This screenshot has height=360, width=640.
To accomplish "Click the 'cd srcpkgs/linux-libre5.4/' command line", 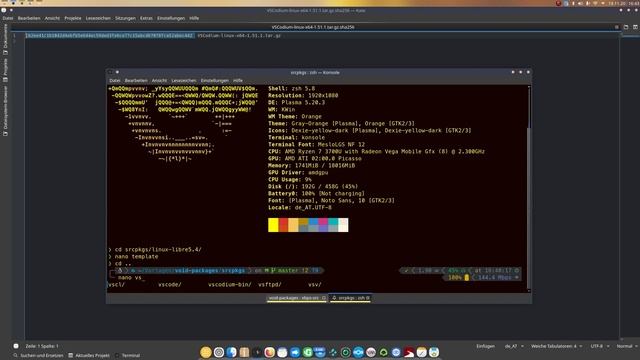I will click(x=158, y=249).
